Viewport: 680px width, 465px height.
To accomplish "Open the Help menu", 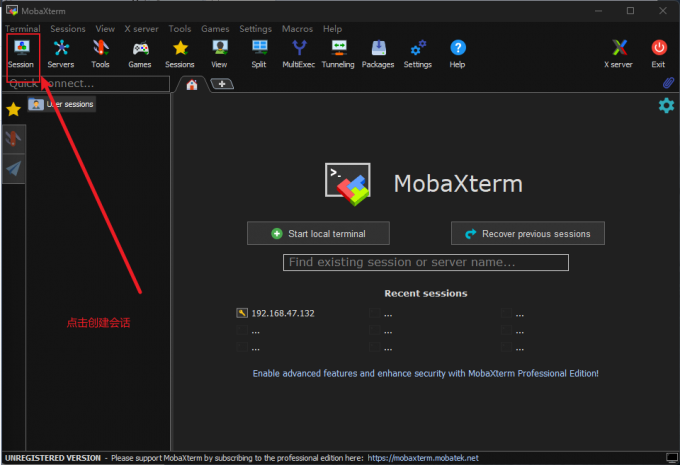I will (332, 29).
